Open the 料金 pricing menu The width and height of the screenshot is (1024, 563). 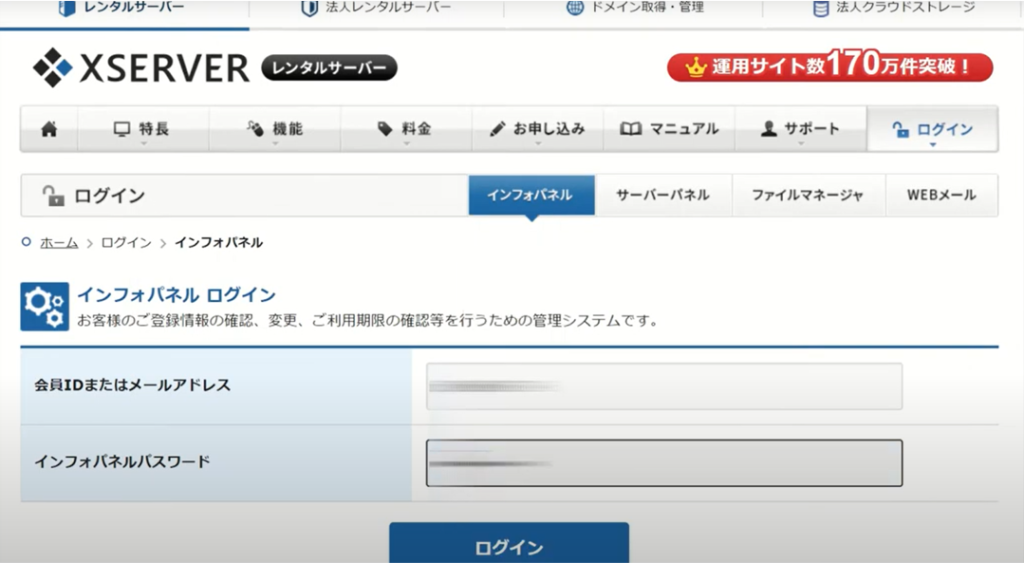406,129
